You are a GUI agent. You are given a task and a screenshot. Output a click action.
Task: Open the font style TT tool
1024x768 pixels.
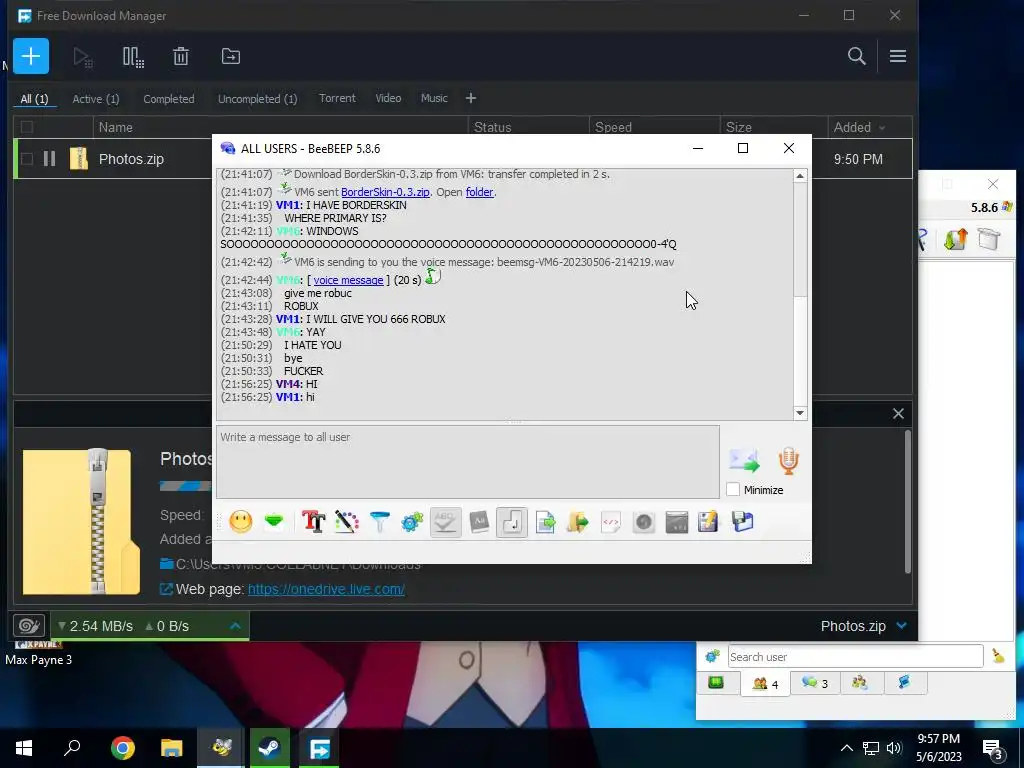point(313,522)
